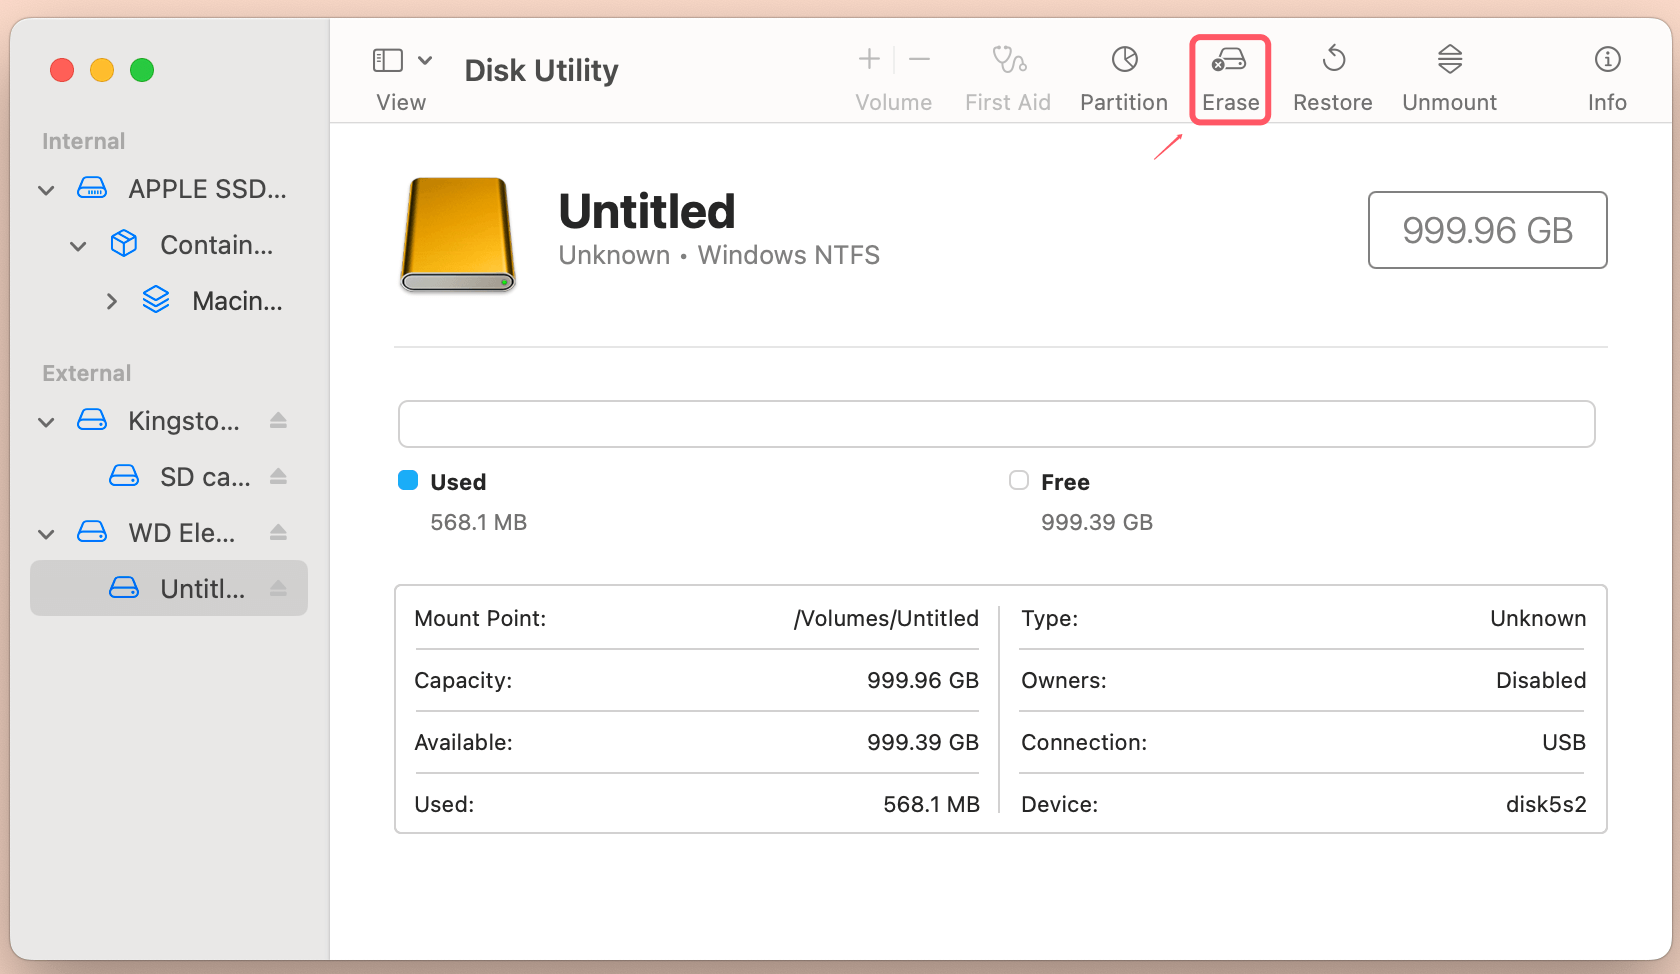Collapse the APPLE SSD tree item

pos(45,189)
